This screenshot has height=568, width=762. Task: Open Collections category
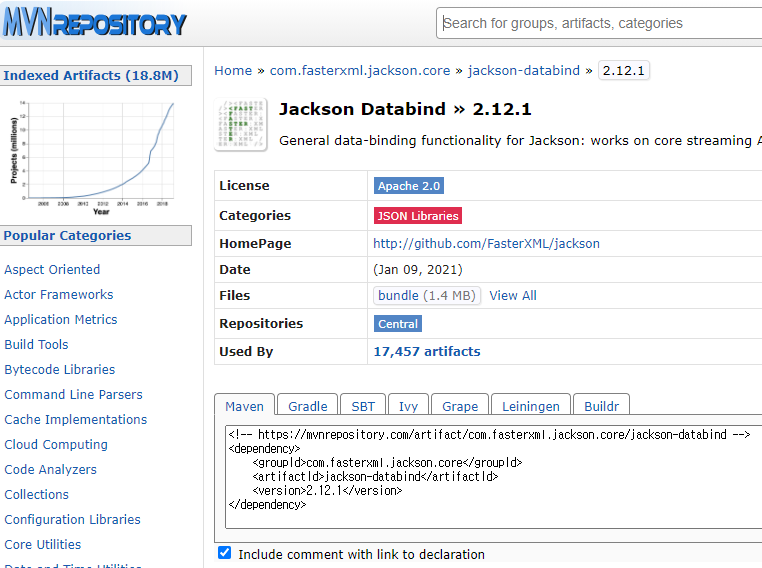pyautogui.click(x=36, y=495)
